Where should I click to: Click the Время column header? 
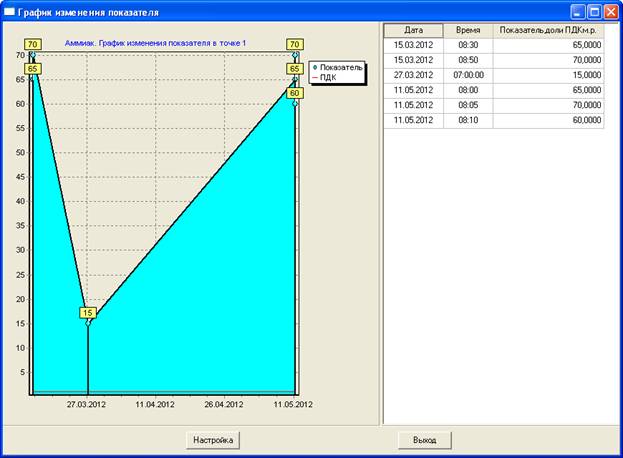click(x=468, y=31)
